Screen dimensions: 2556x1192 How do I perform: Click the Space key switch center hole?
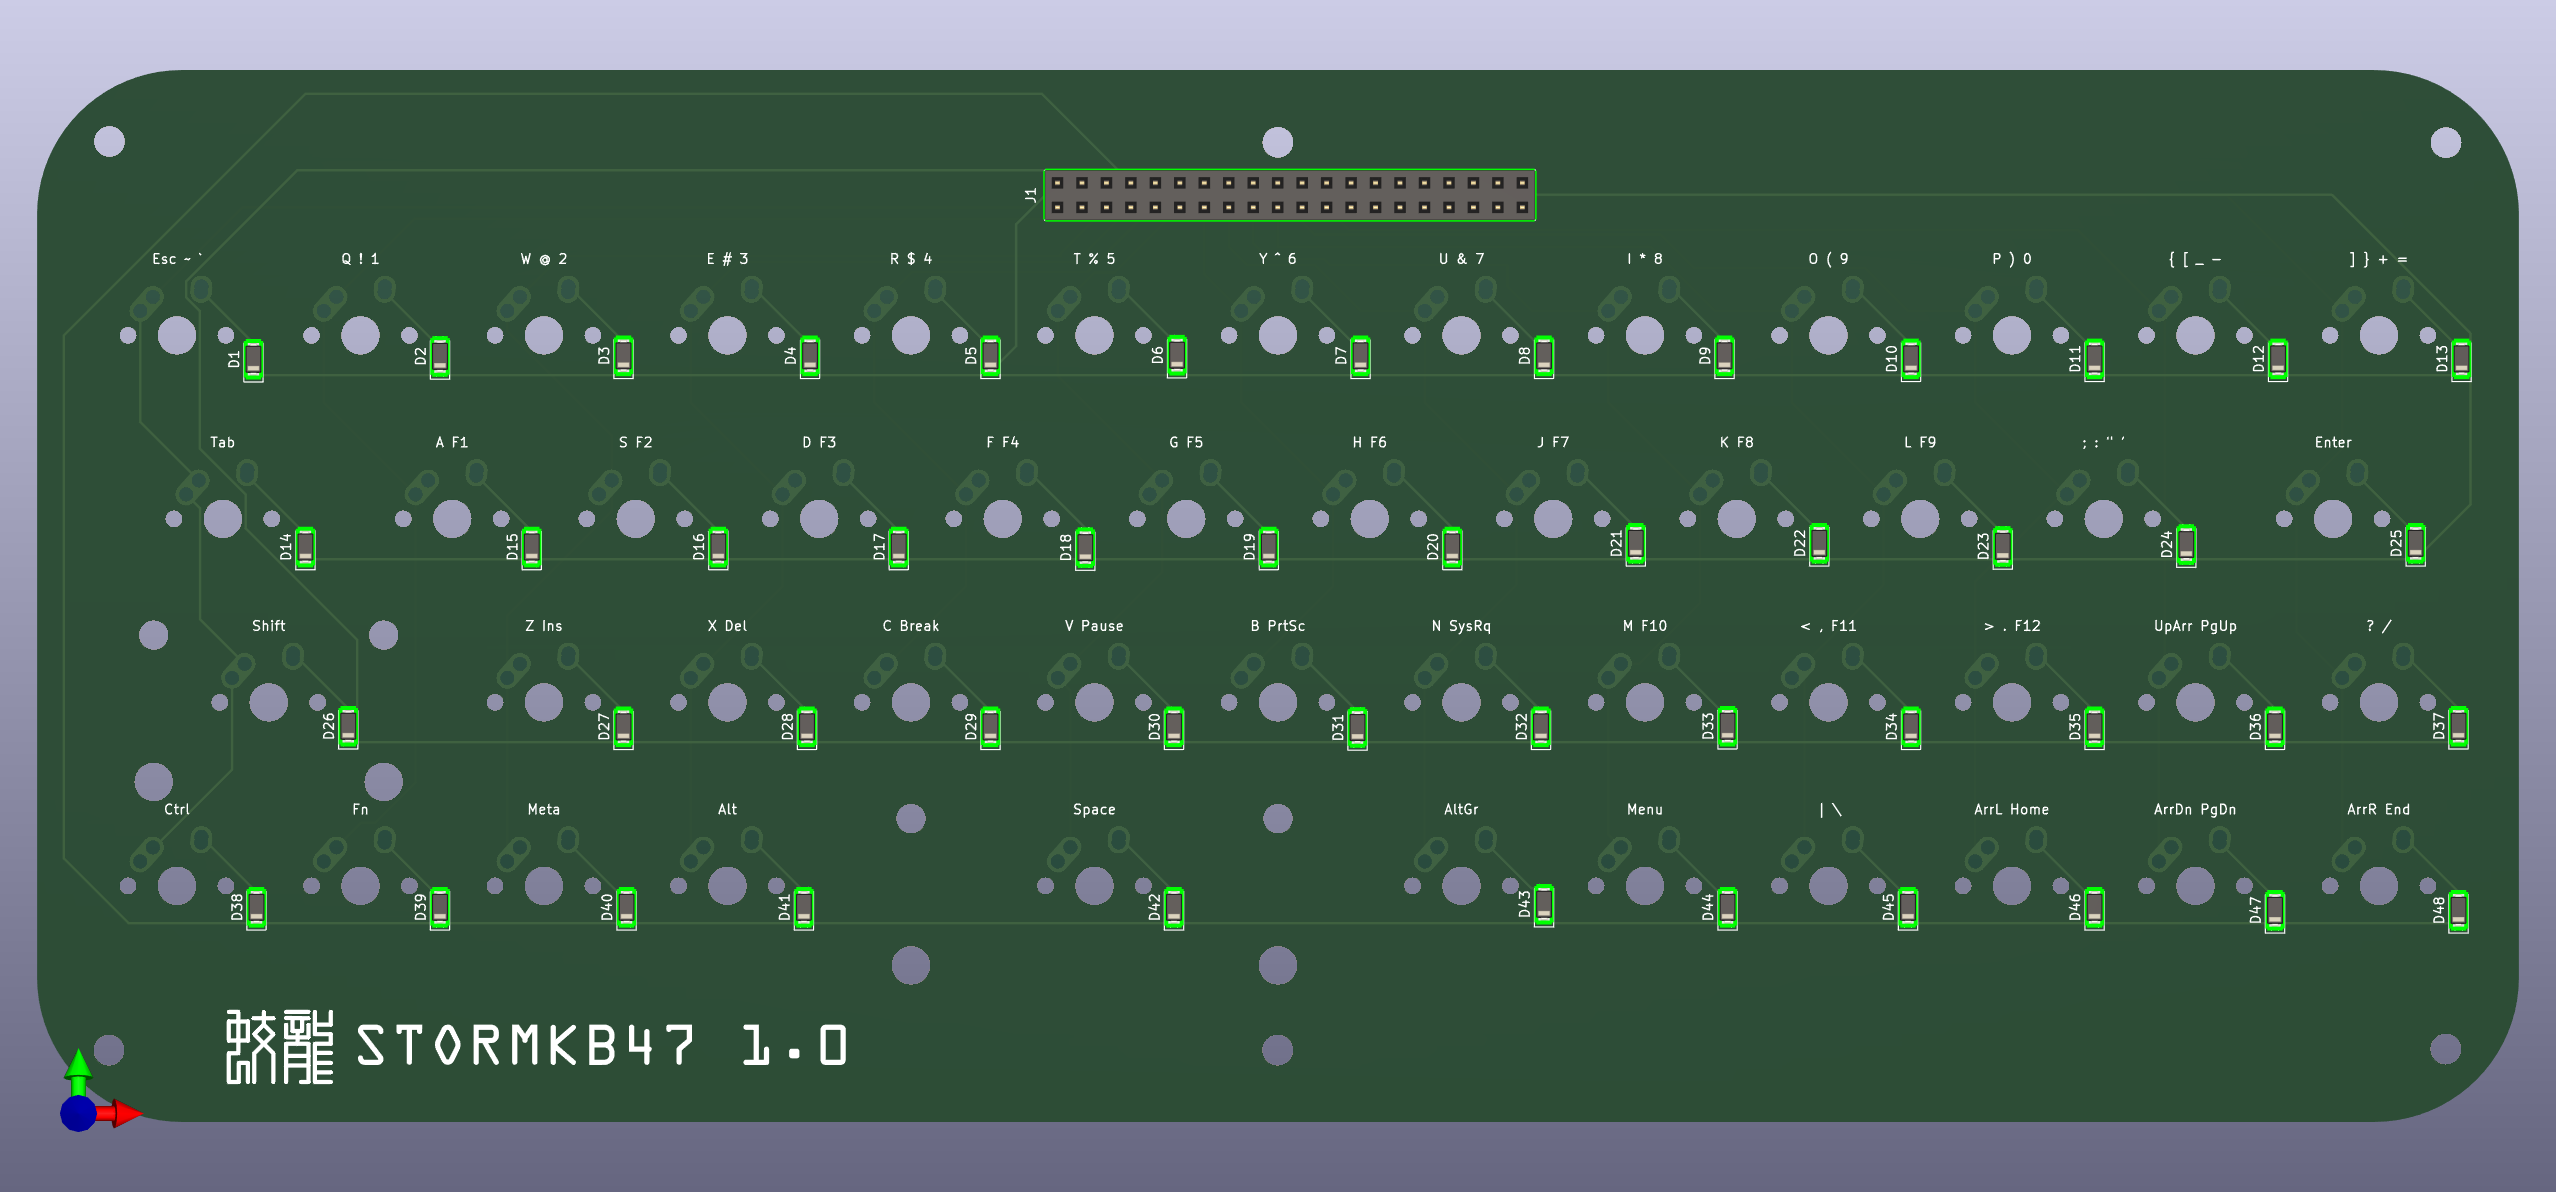coord(1094,886)
